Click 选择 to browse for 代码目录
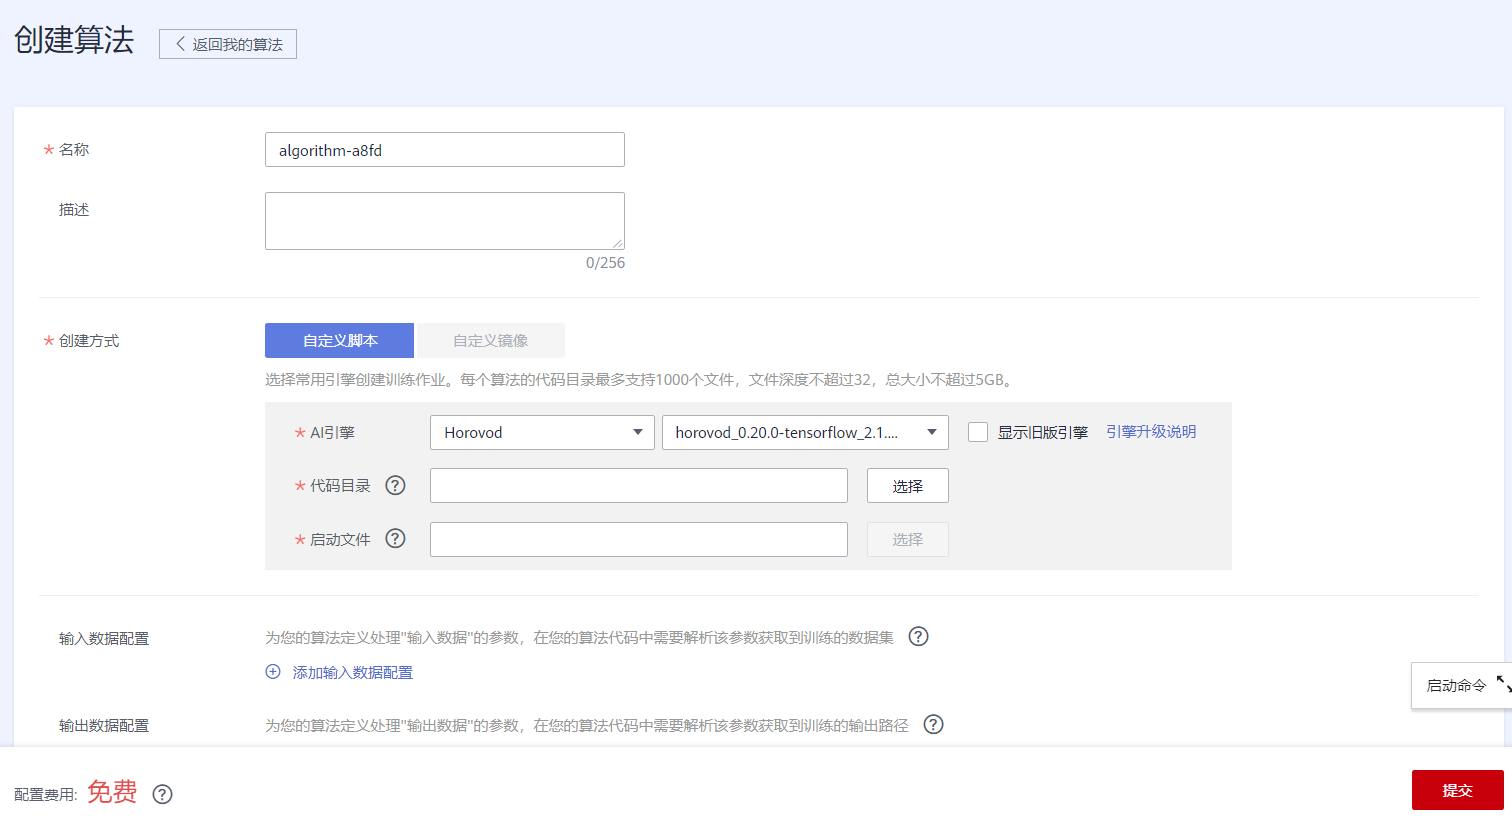Image resolution: width=1512 pixels, height=821 pixels. [907, 485]
